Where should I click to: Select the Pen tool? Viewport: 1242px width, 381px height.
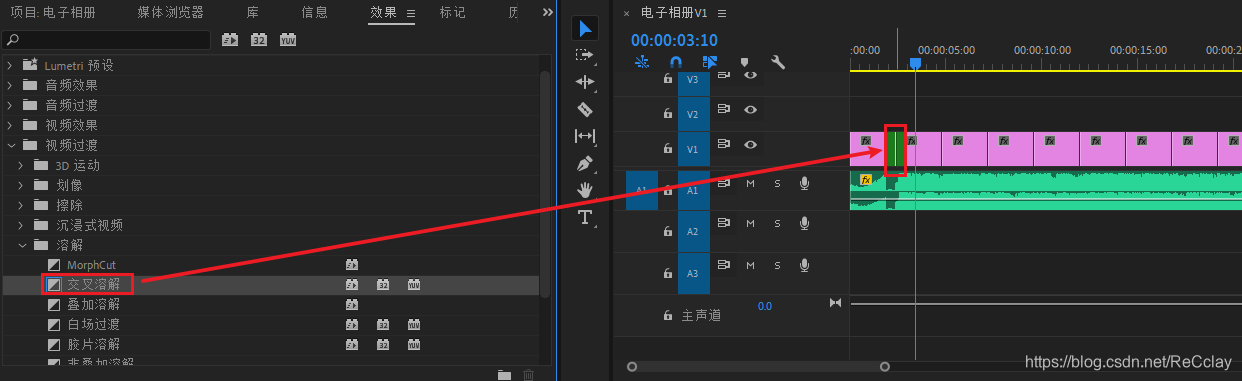(x=586, y=163)
